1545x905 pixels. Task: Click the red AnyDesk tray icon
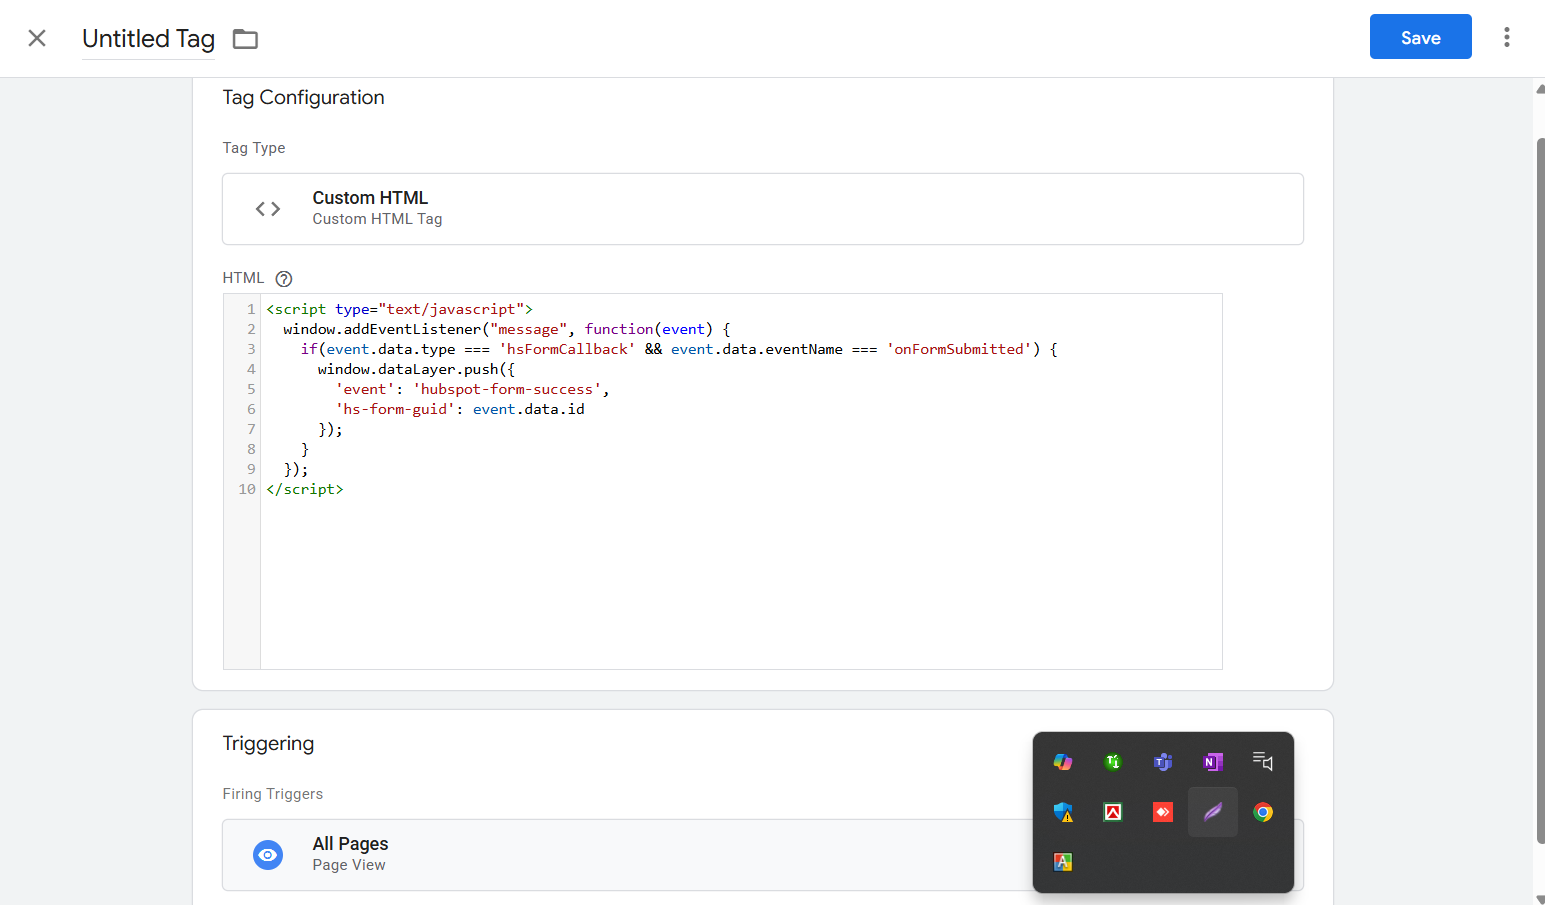(x=1162, y=812)
